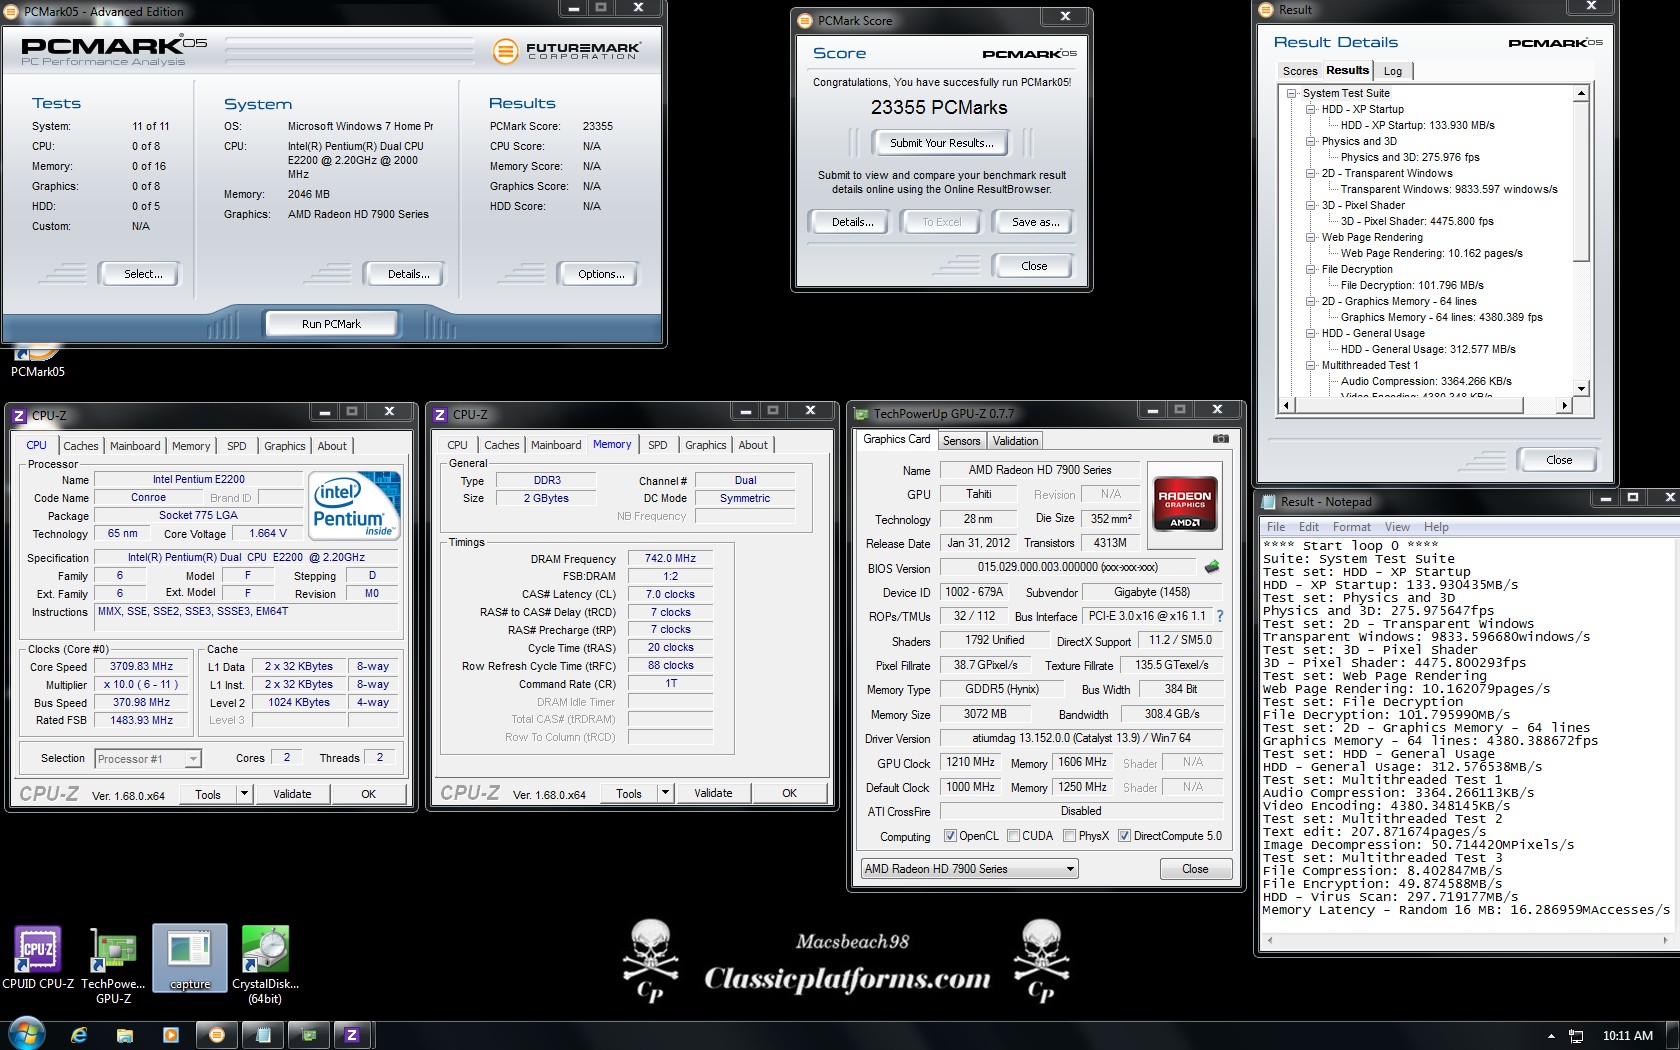Show hidden tray icons arrow
Viewport: 1680px width, 1050px height.
[x=1551, y=1036]
